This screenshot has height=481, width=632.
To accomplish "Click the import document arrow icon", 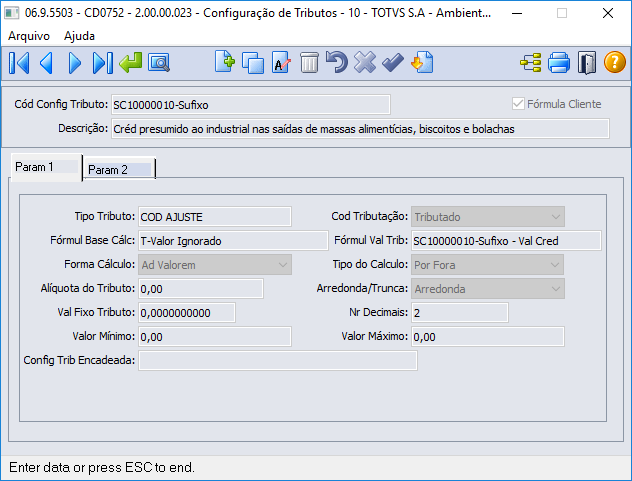I will coord(422,62).
